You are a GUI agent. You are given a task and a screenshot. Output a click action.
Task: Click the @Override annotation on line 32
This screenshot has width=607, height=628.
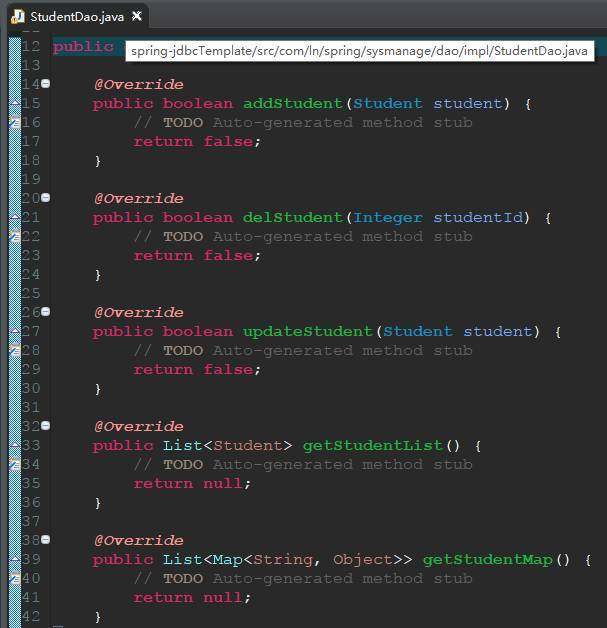point(139,426)
